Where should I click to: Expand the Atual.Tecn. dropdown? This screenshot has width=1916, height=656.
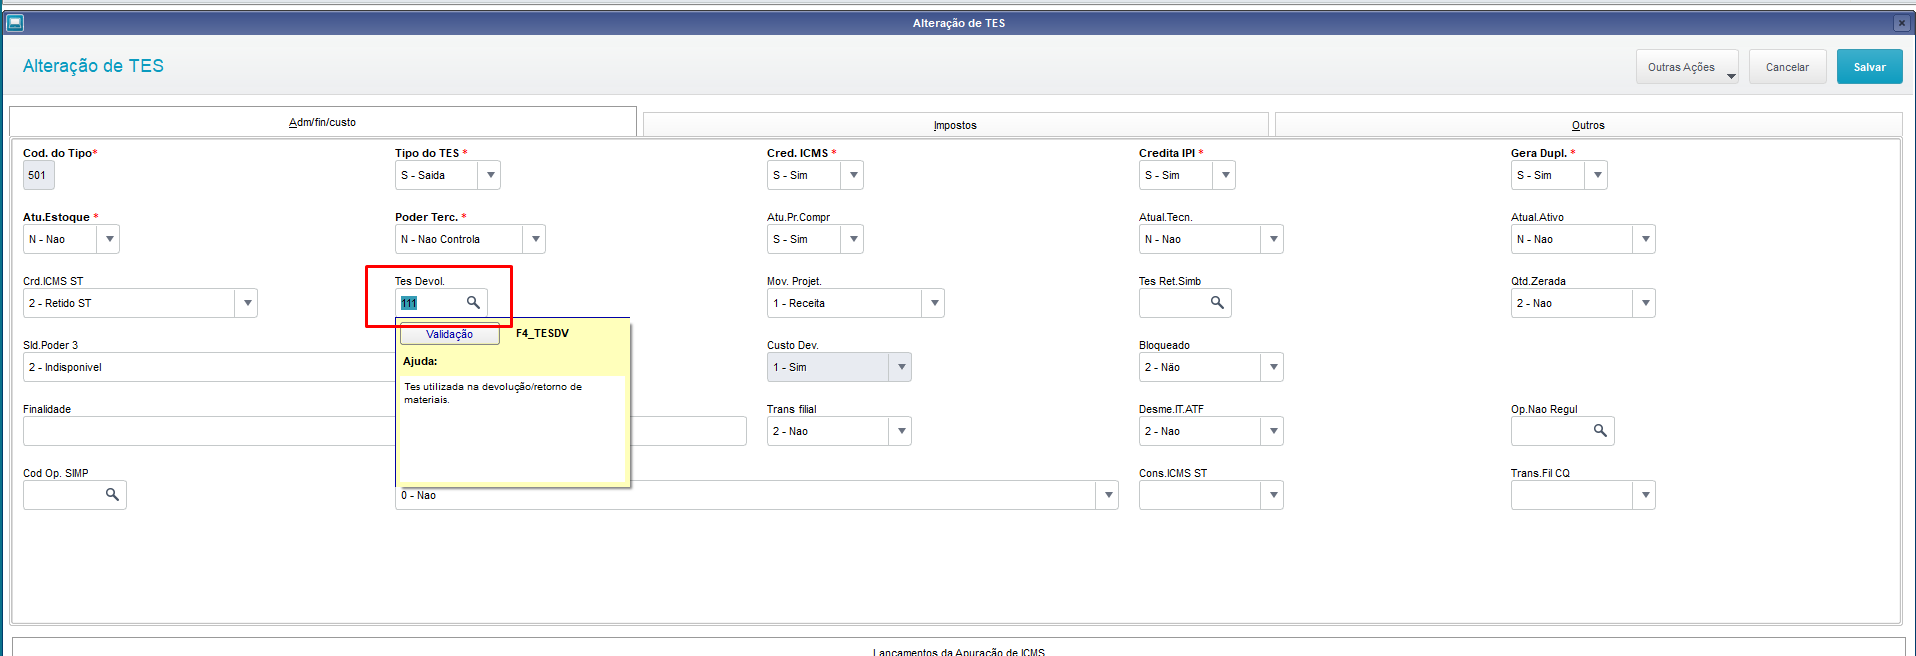(1273, 239)
